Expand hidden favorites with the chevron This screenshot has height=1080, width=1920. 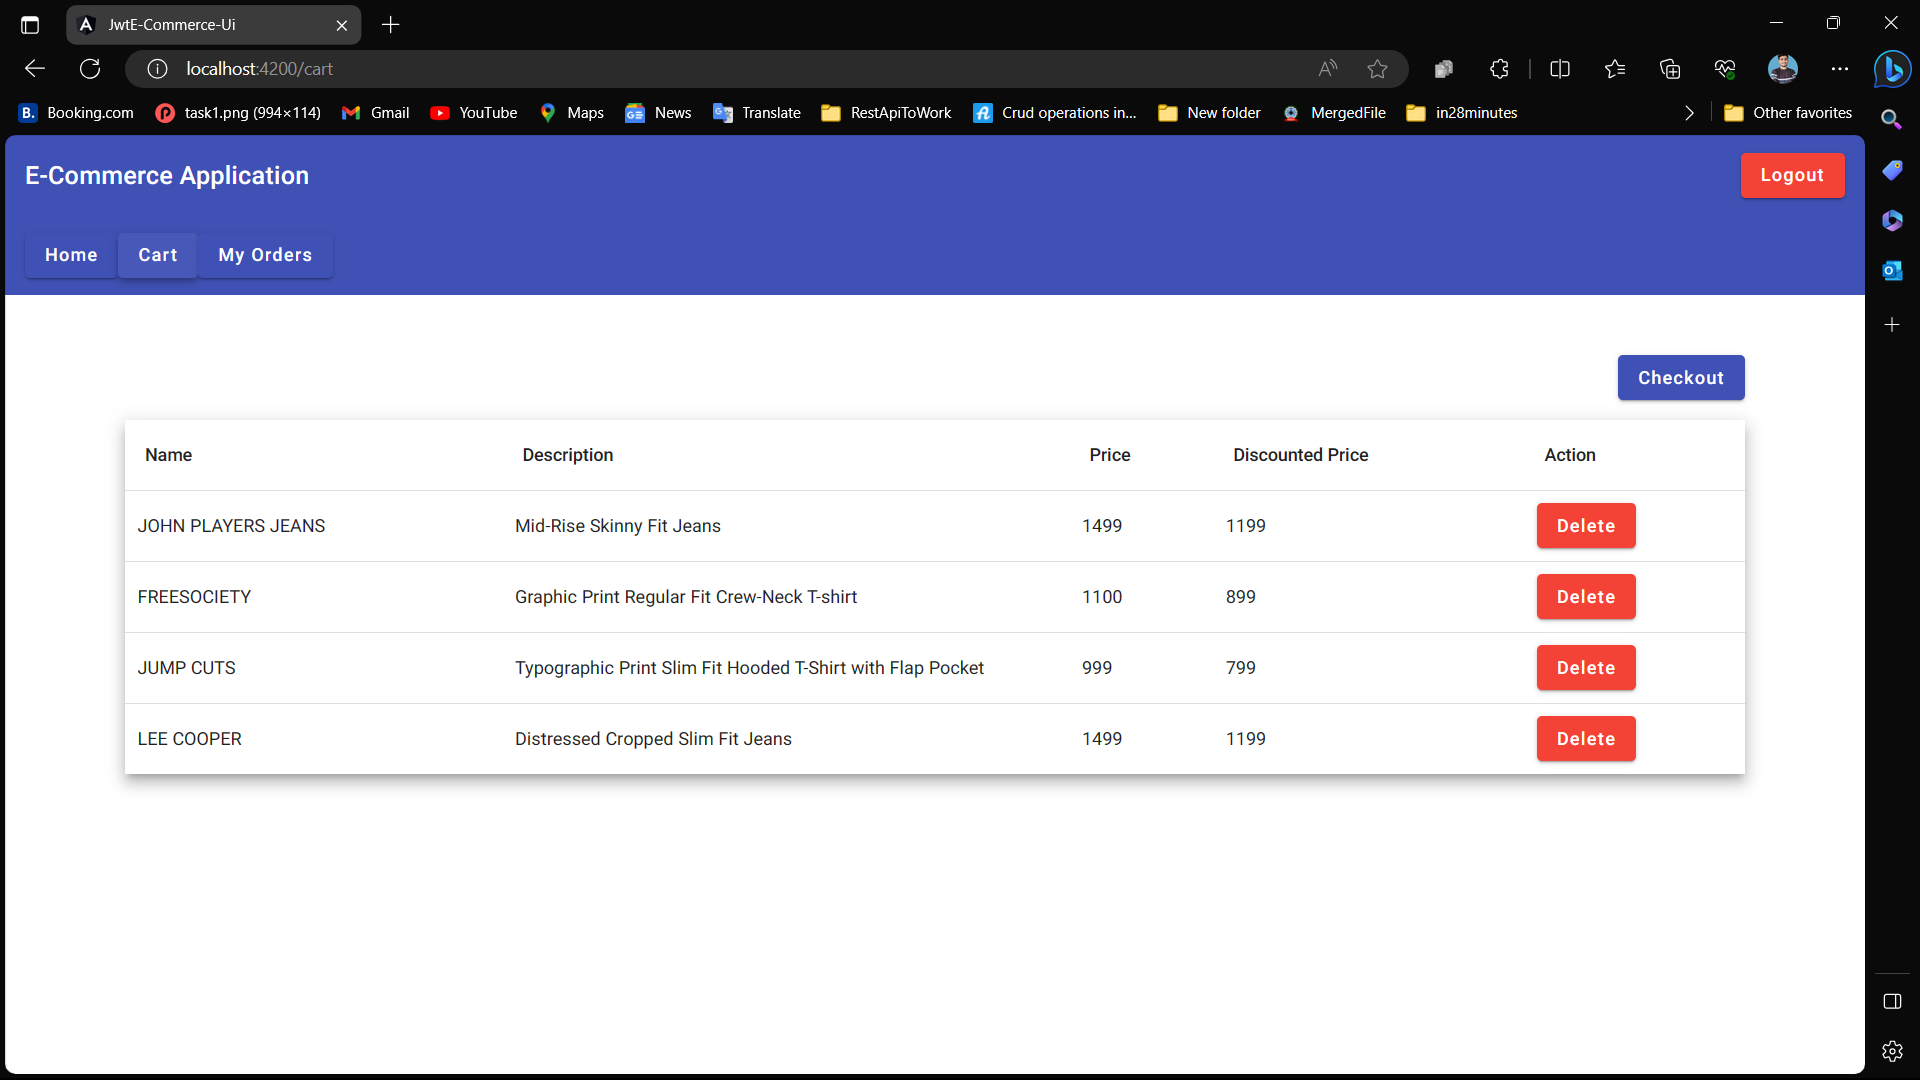click(x=1688, y=113)
